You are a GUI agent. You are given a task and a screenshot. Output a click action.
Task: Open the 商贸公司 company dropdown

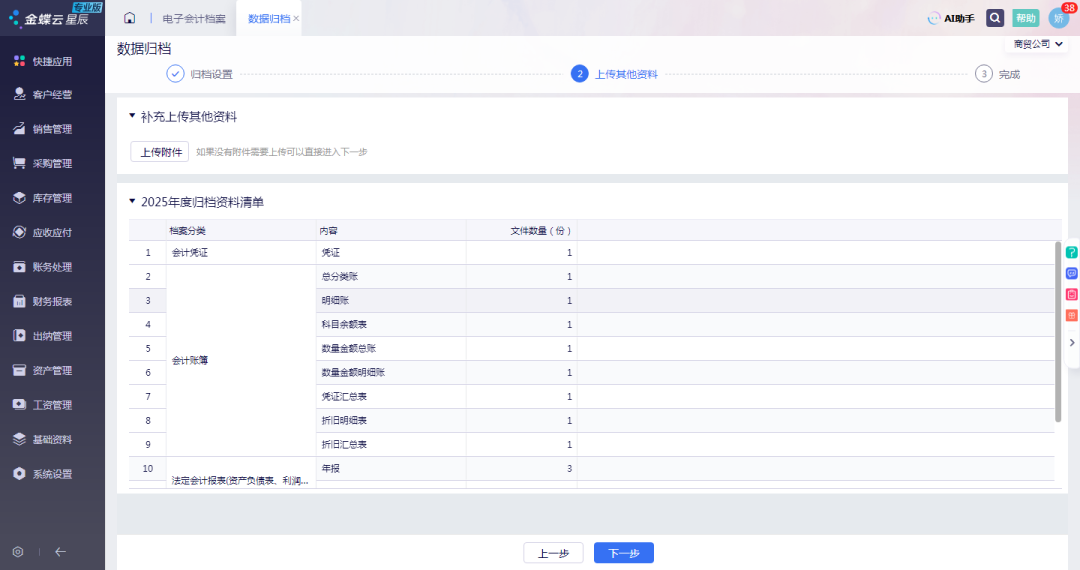click(1038, 44)
